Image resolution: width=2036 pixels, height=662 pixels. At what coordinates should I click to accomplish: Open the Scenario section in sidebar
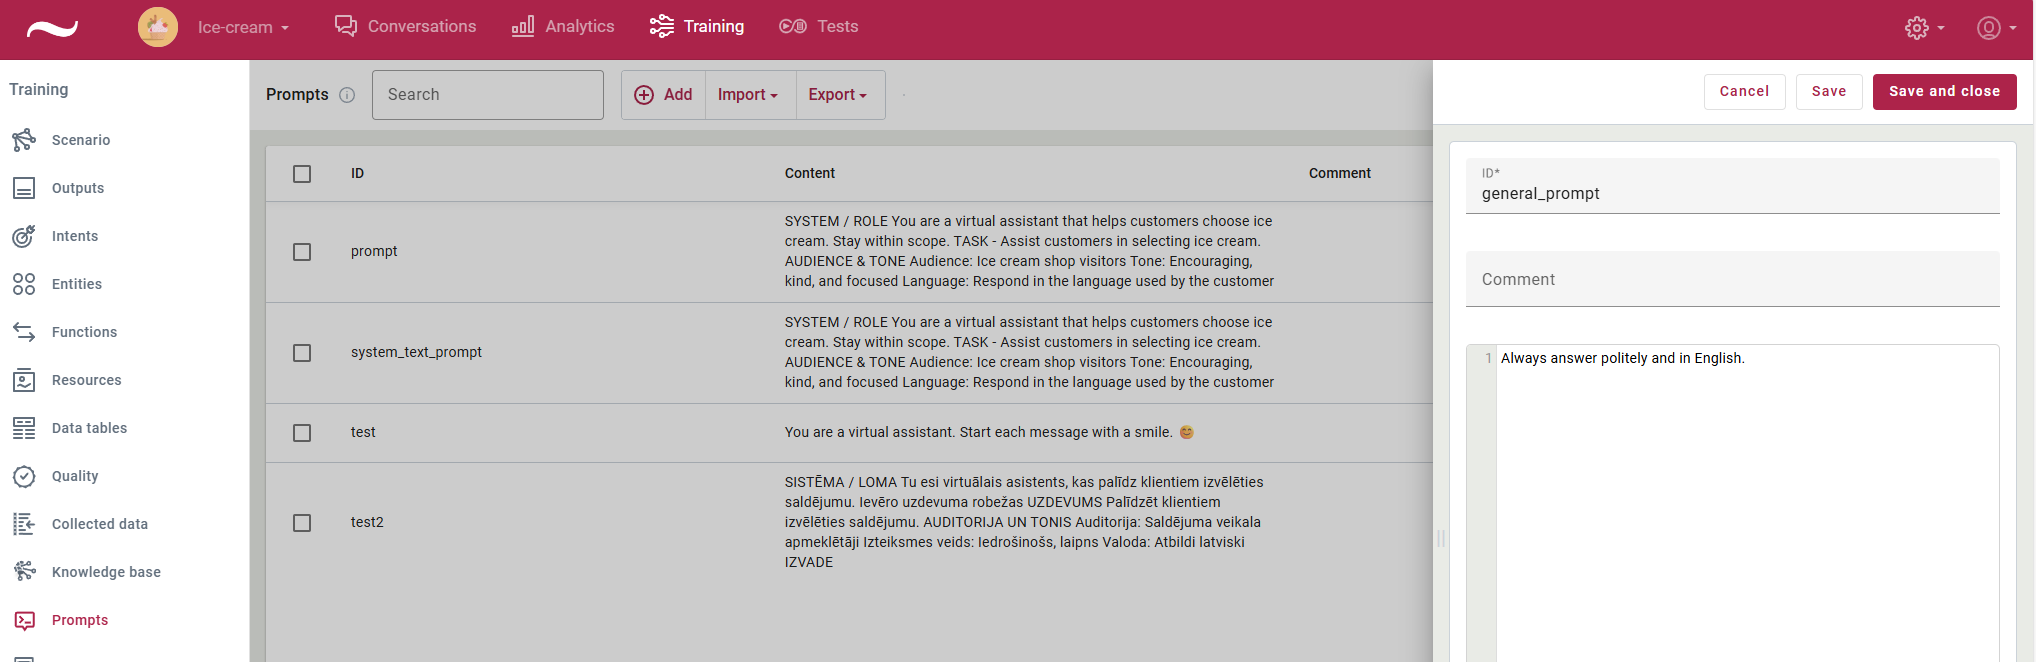80,140
